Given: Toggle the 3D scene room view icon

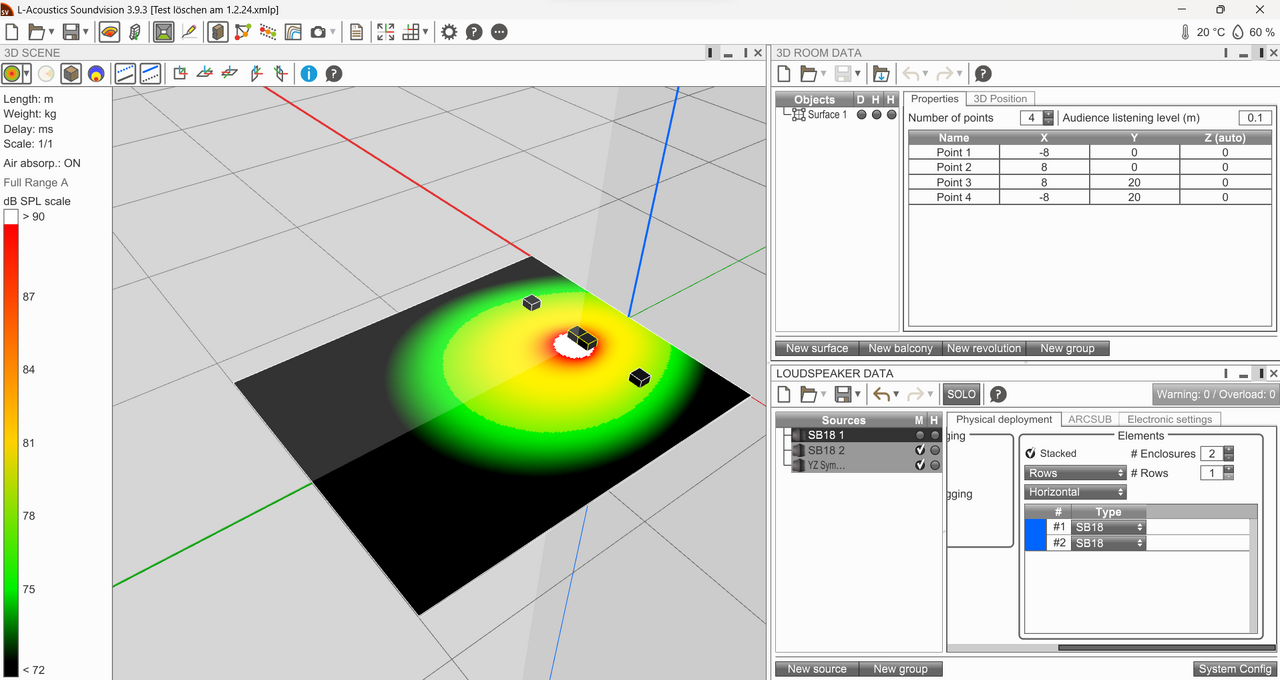Looking at the screenshot, I should pos(164,32).
